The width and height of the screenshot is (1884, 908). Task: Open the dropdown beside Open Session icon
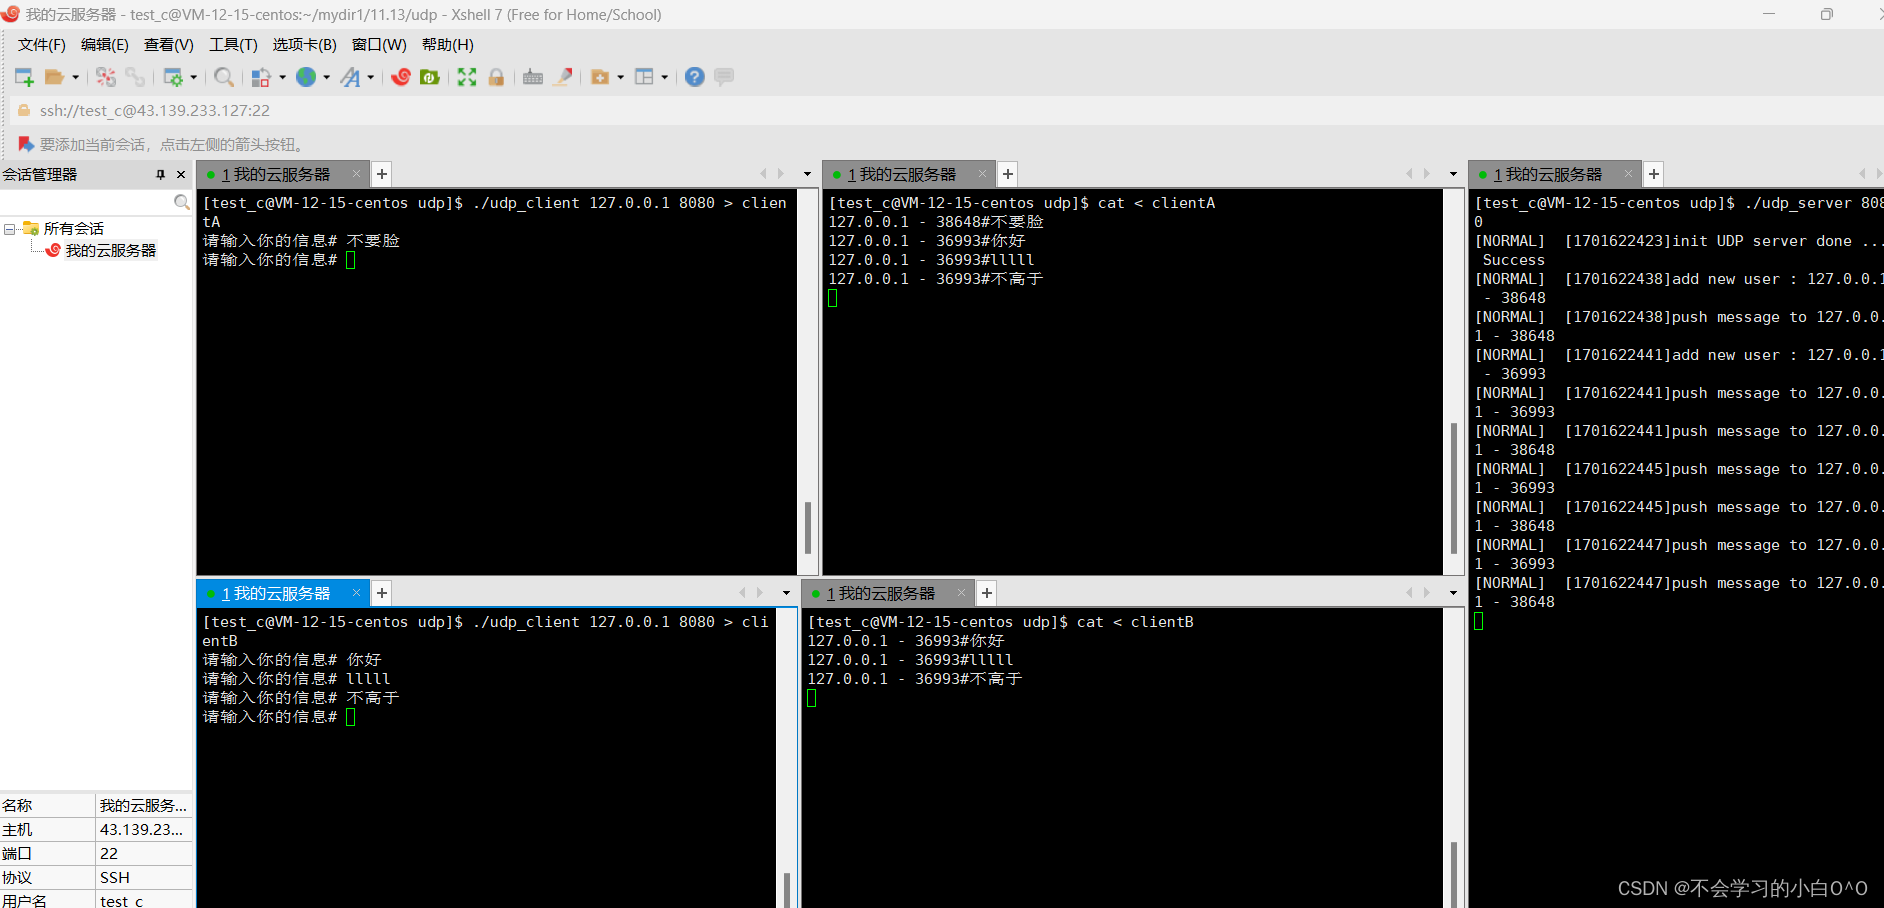[x=75, y=77]
